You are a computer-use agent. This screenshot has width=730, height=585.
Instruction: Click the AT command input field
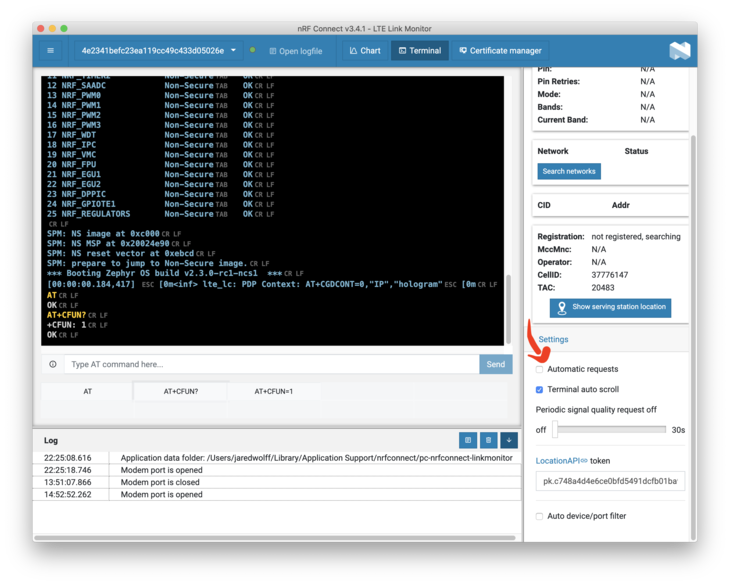[x=271, y=365]
